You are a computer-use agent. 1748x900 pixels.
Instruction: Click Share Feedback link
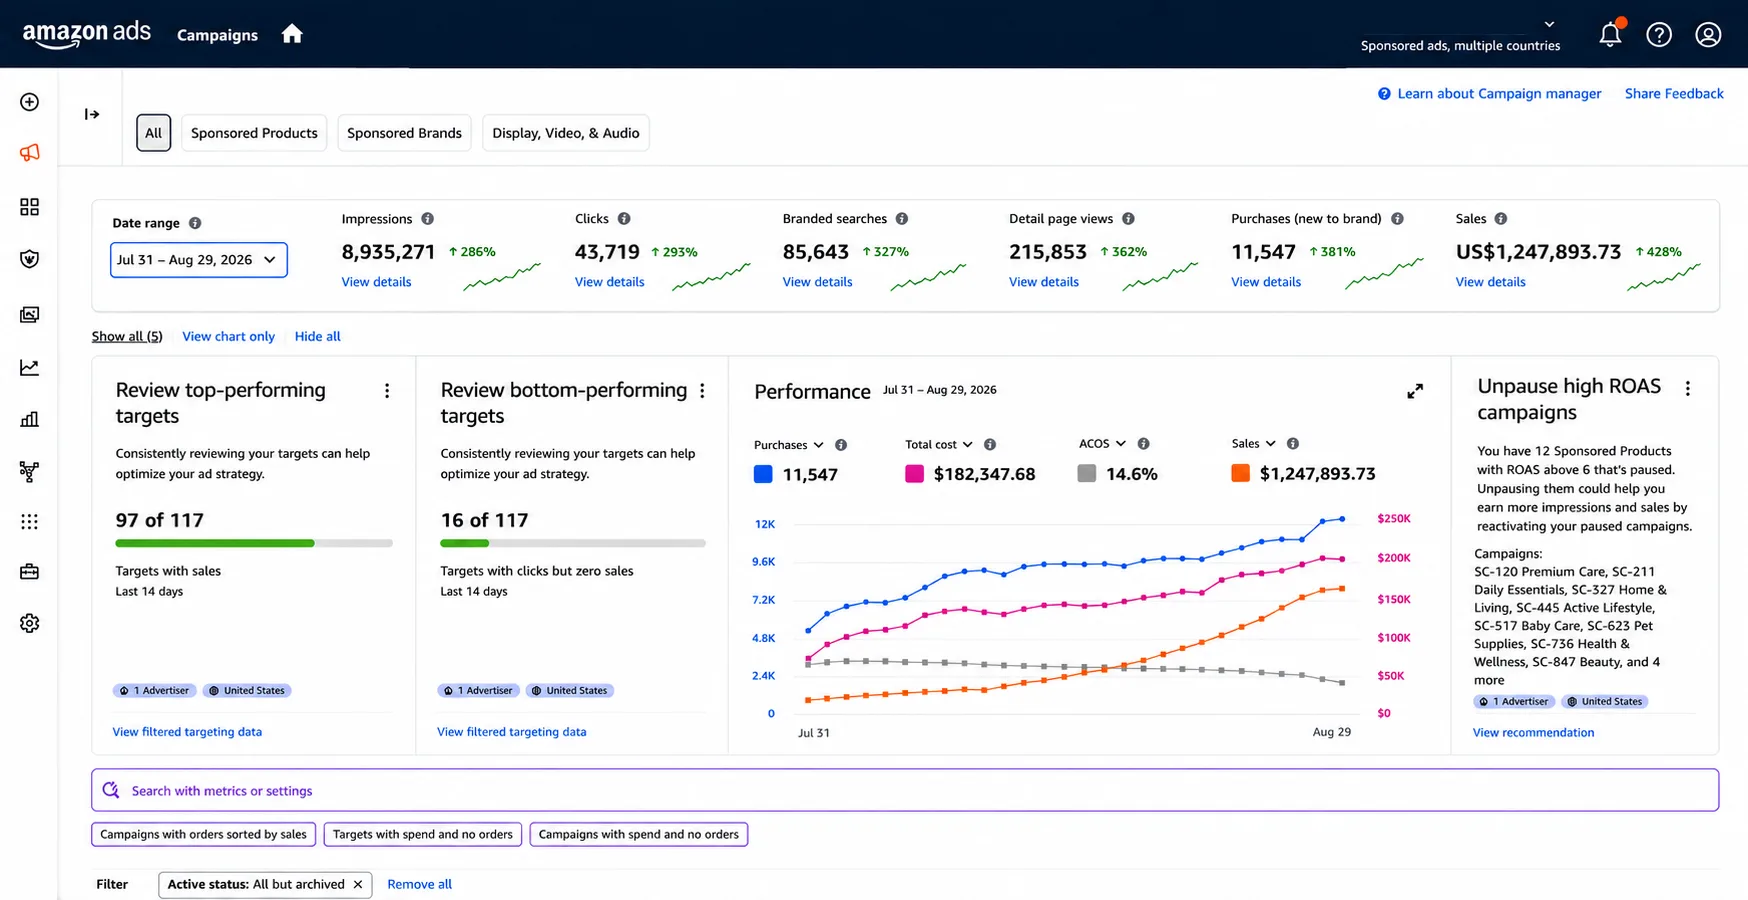point(1674,94)
